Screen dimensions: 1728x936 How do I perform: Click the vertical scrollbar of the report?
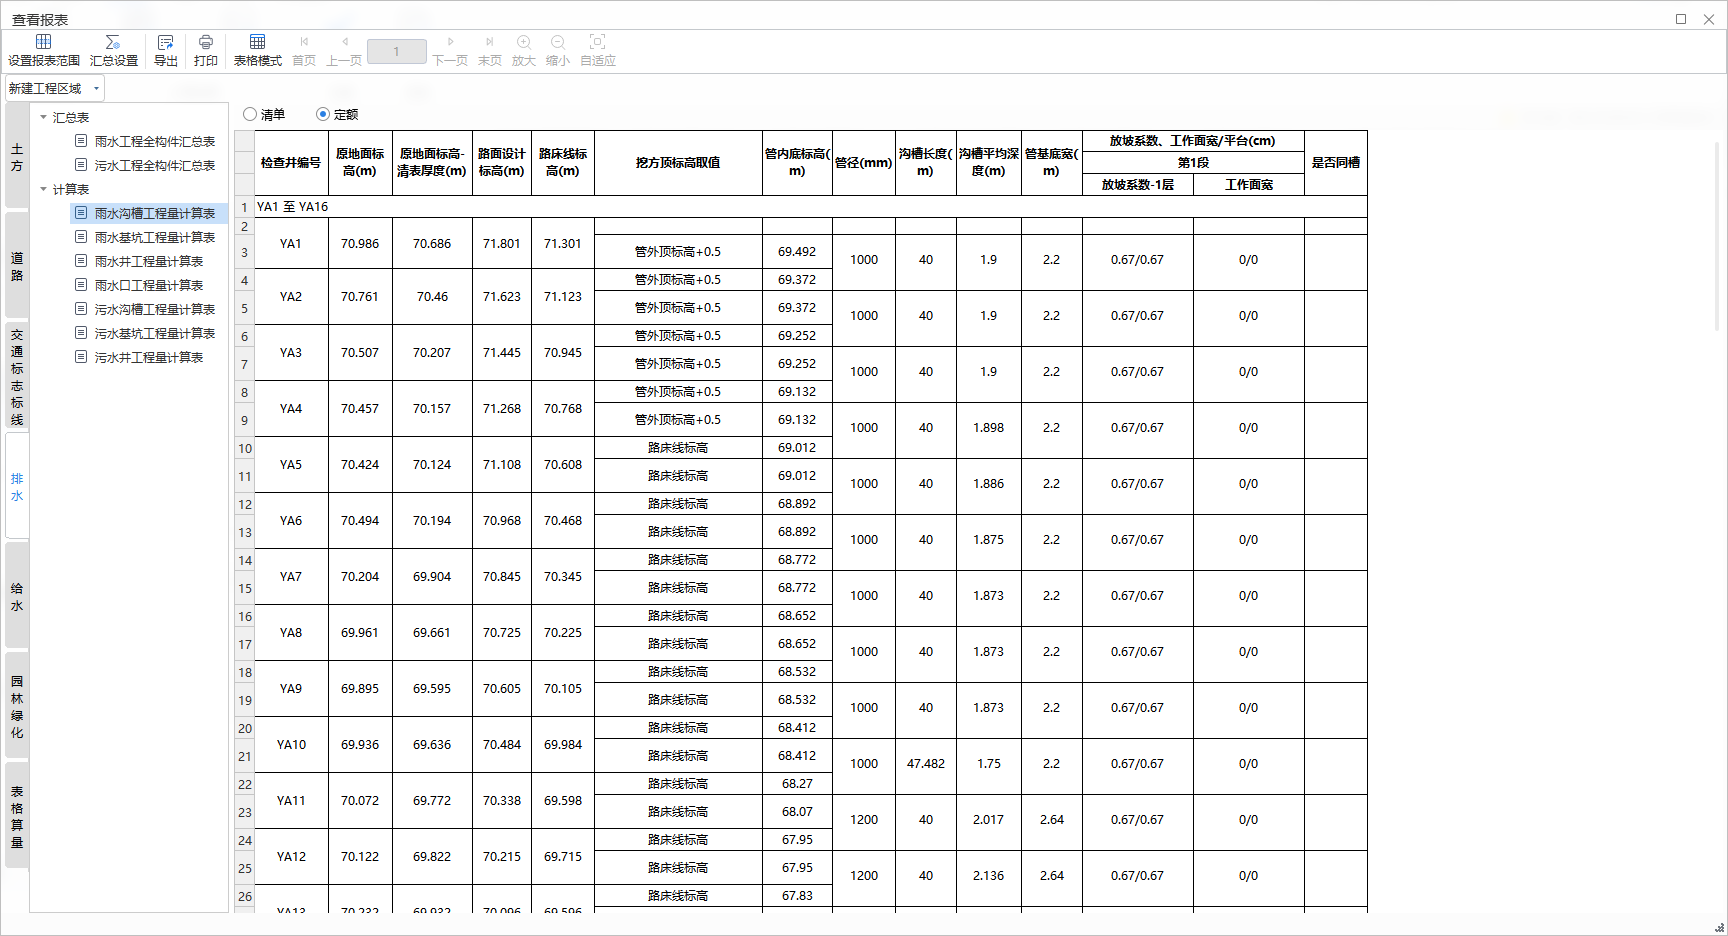[1718, 240]
